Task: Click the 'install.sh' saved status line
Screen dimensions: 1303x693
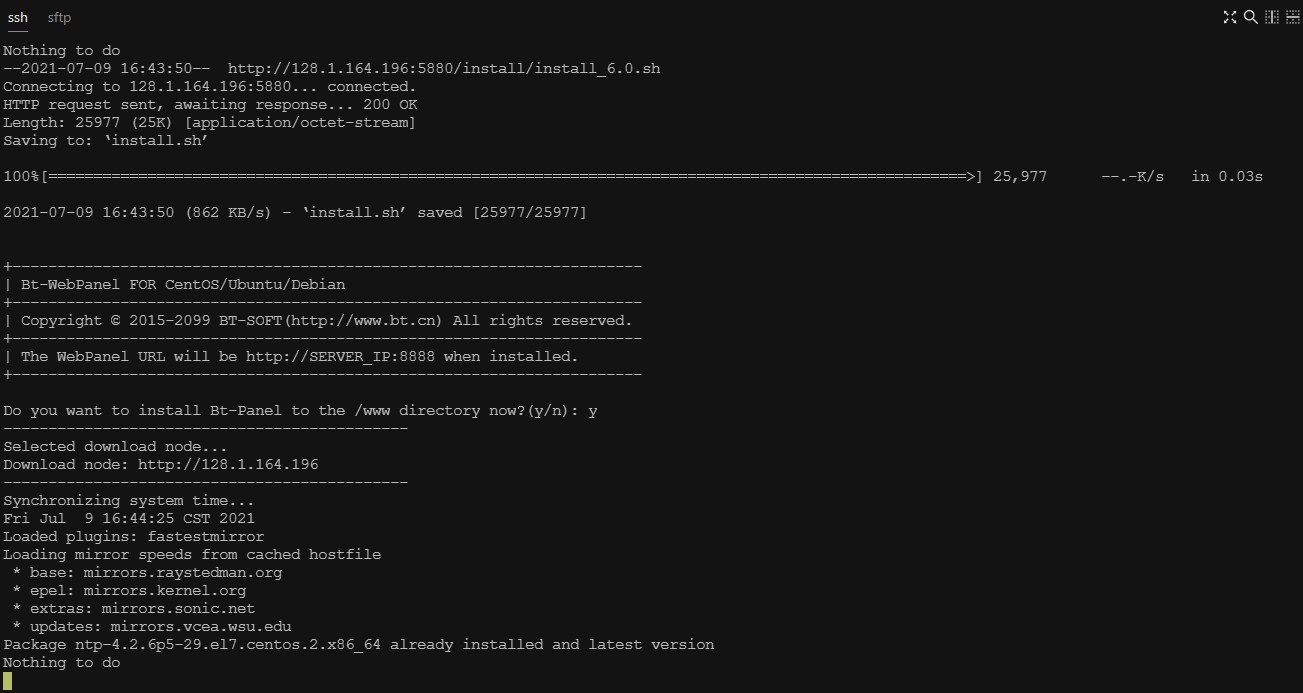Action: [x=295, y=213]
